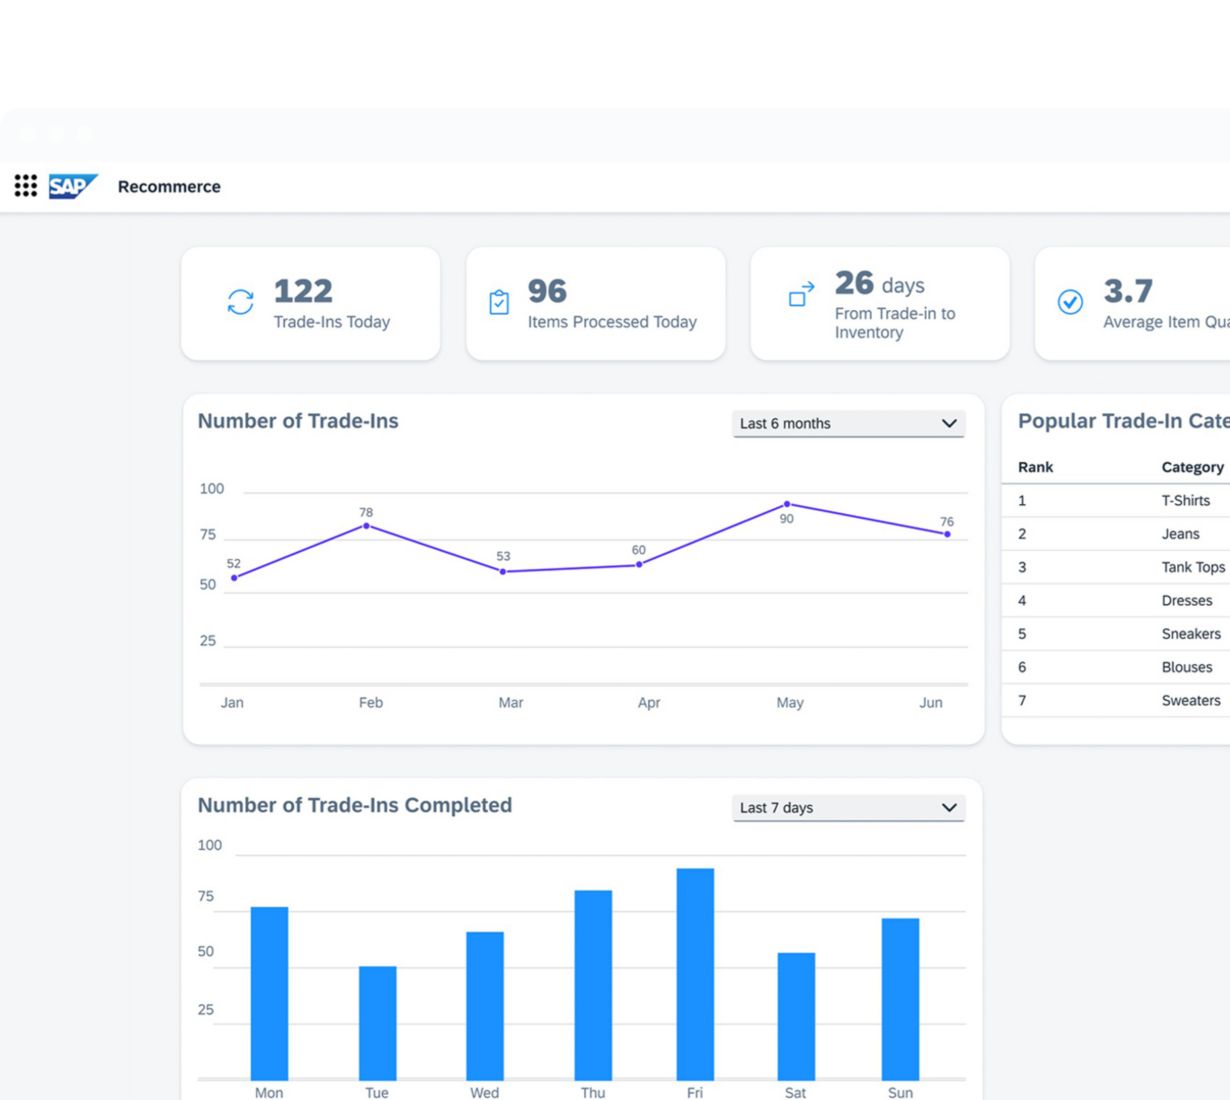The width and height of the screenshot is (1230, 1100).
Task: Click the Tuesday bar in chart
Action: (x=377, y=1022)
